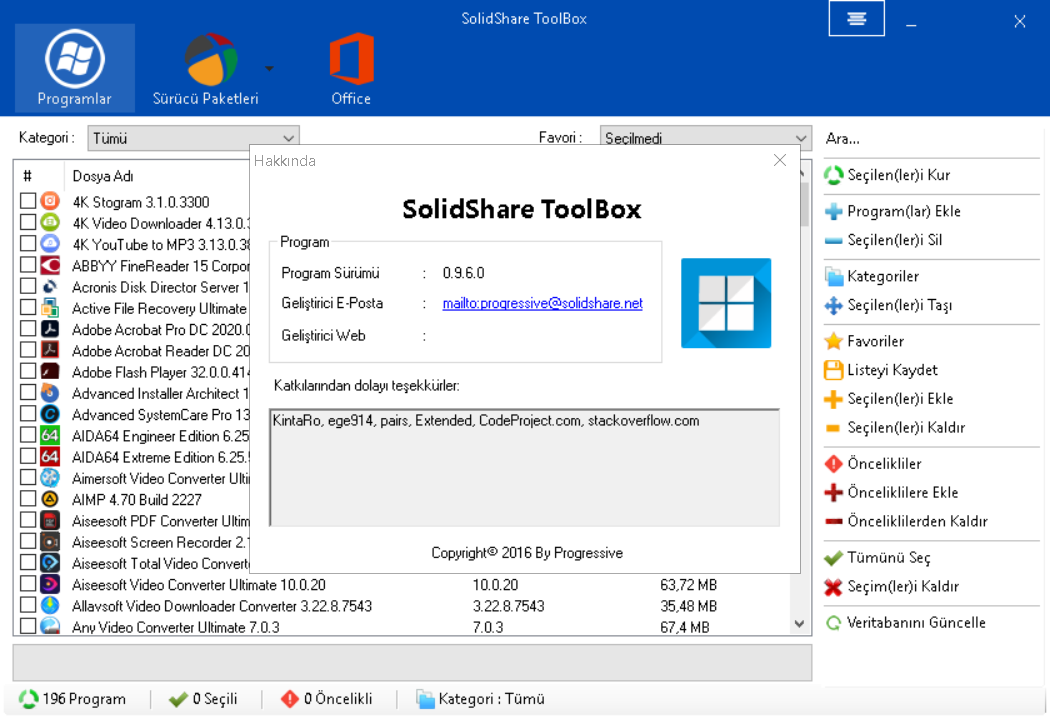Viewport: 1050px width, 719px height.
Task: Click the list scrollbar down arrow
Action: [x=799, y=624]
